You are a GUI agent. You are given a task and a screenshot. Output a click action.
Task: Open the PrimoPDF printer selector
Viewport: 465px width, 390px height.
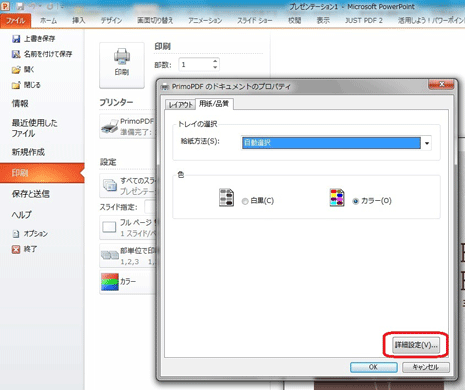[x=128, y=126]
